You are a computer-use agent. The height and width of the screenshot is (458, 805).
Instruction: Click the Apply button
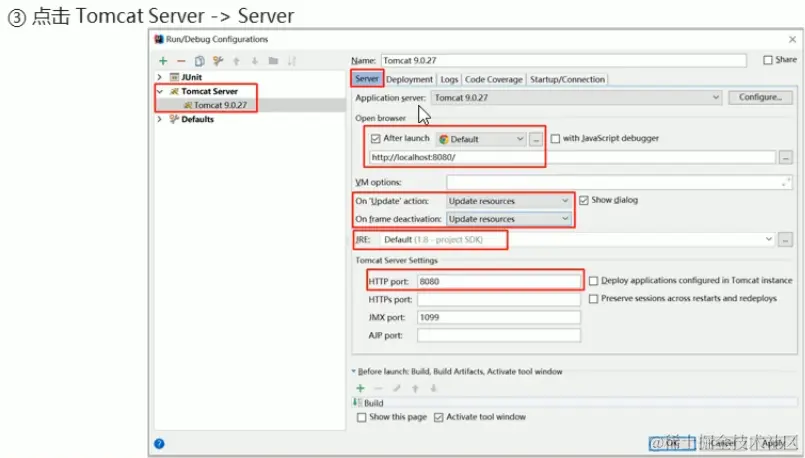pyautogui.click(x=773, y=443)
